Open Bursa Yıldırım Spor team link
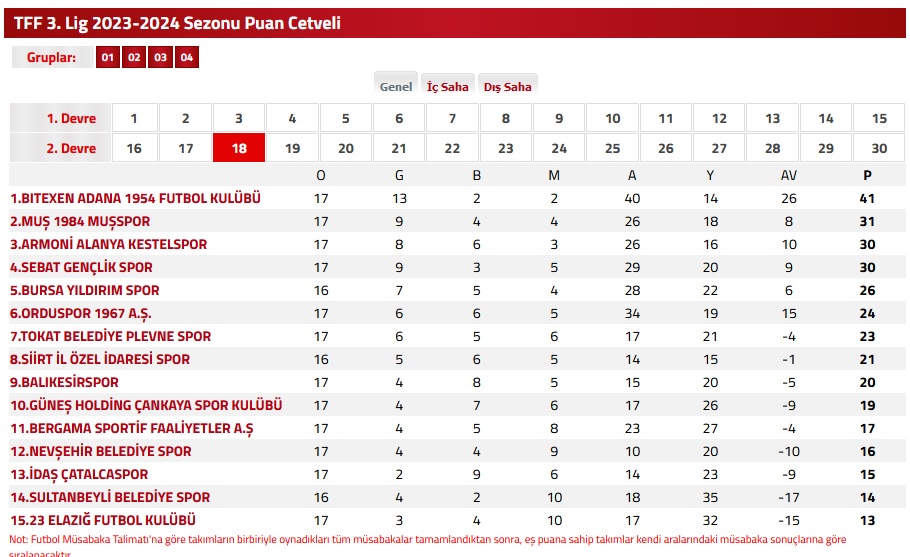Image resolution: width=910 pixels, height=557 pixels. tap(85, 290)
